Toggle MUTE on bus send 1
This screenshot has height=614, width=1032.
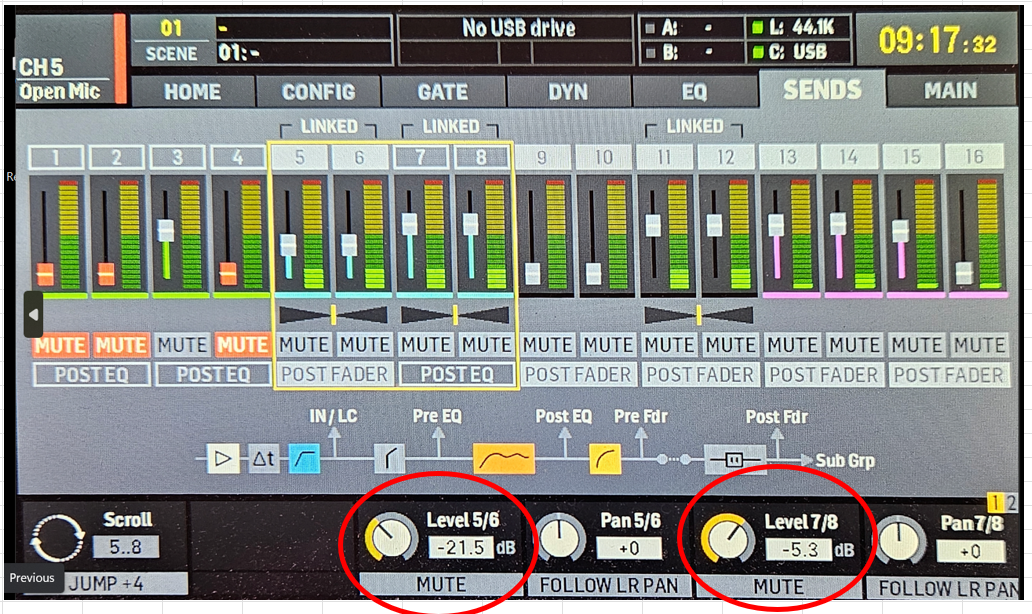coord(60,345)
